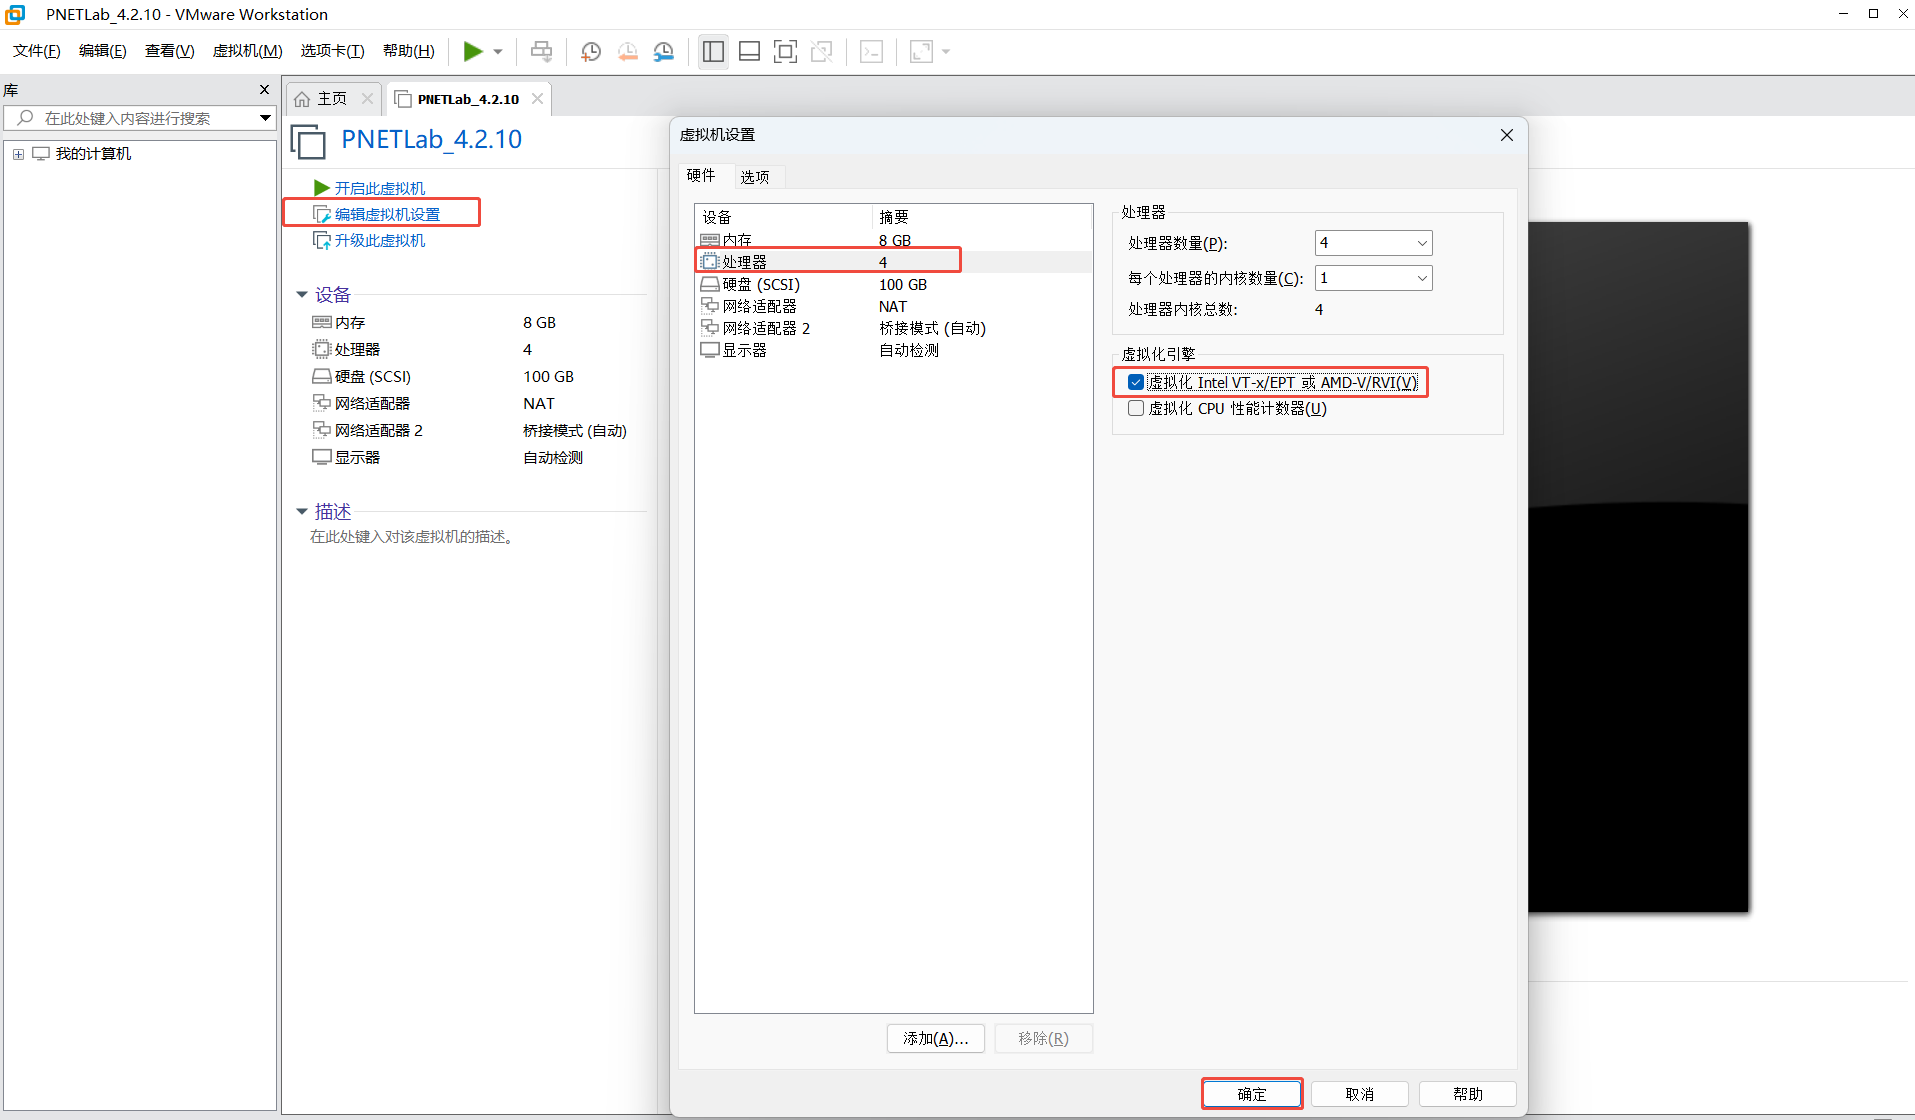
Task: Open the stretch display dropdown arrow
Action: point(946,52)
